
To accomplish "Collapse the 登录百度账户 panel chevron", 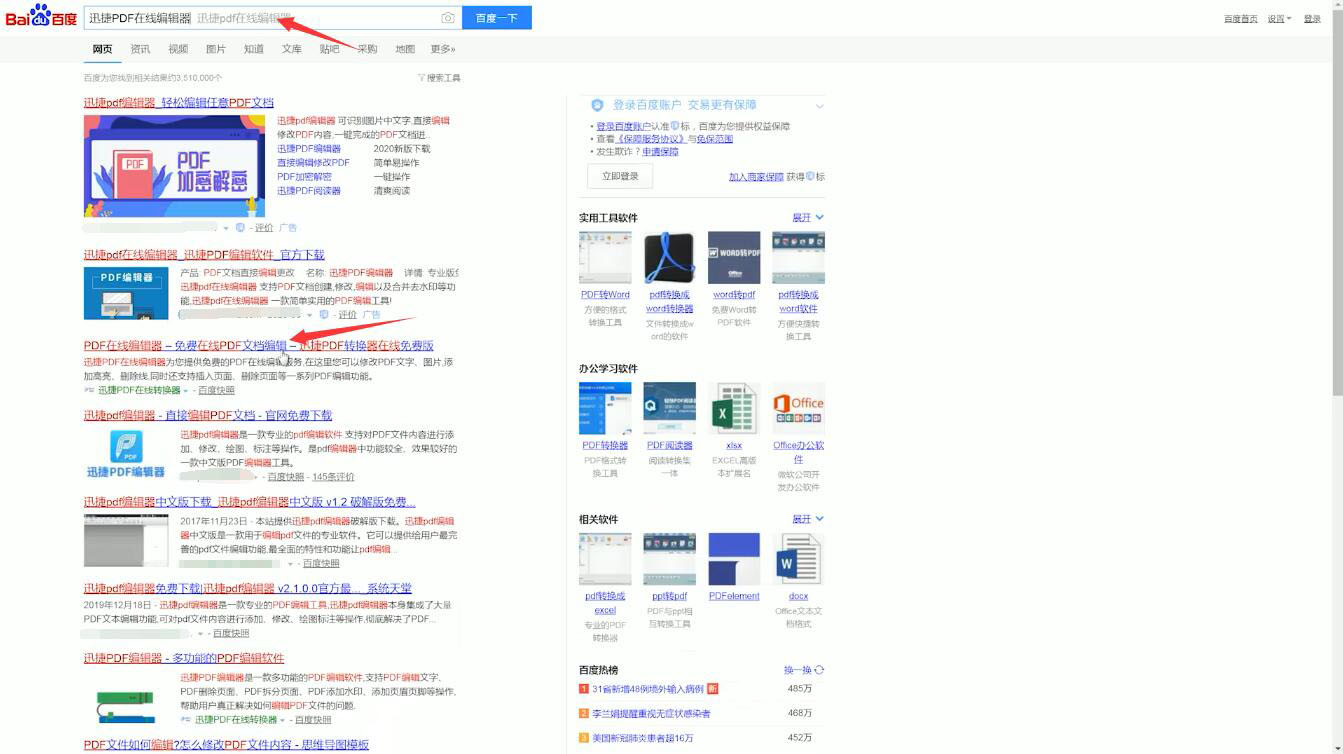I will coord(819,105).
